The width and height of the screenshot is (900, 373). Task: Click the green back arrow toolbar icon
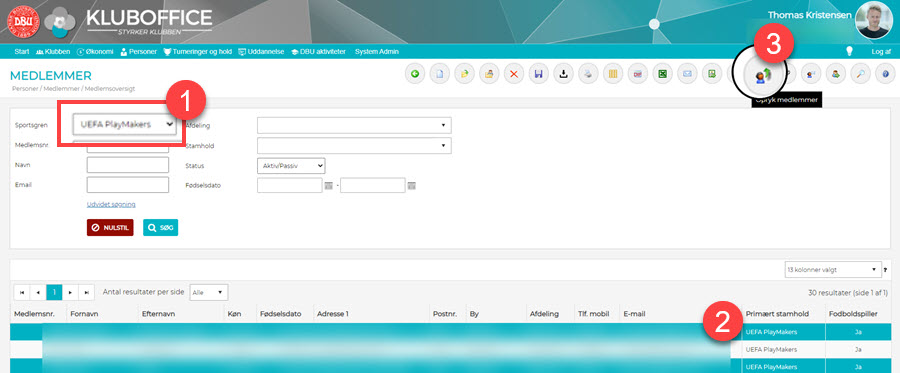(415, 74)
